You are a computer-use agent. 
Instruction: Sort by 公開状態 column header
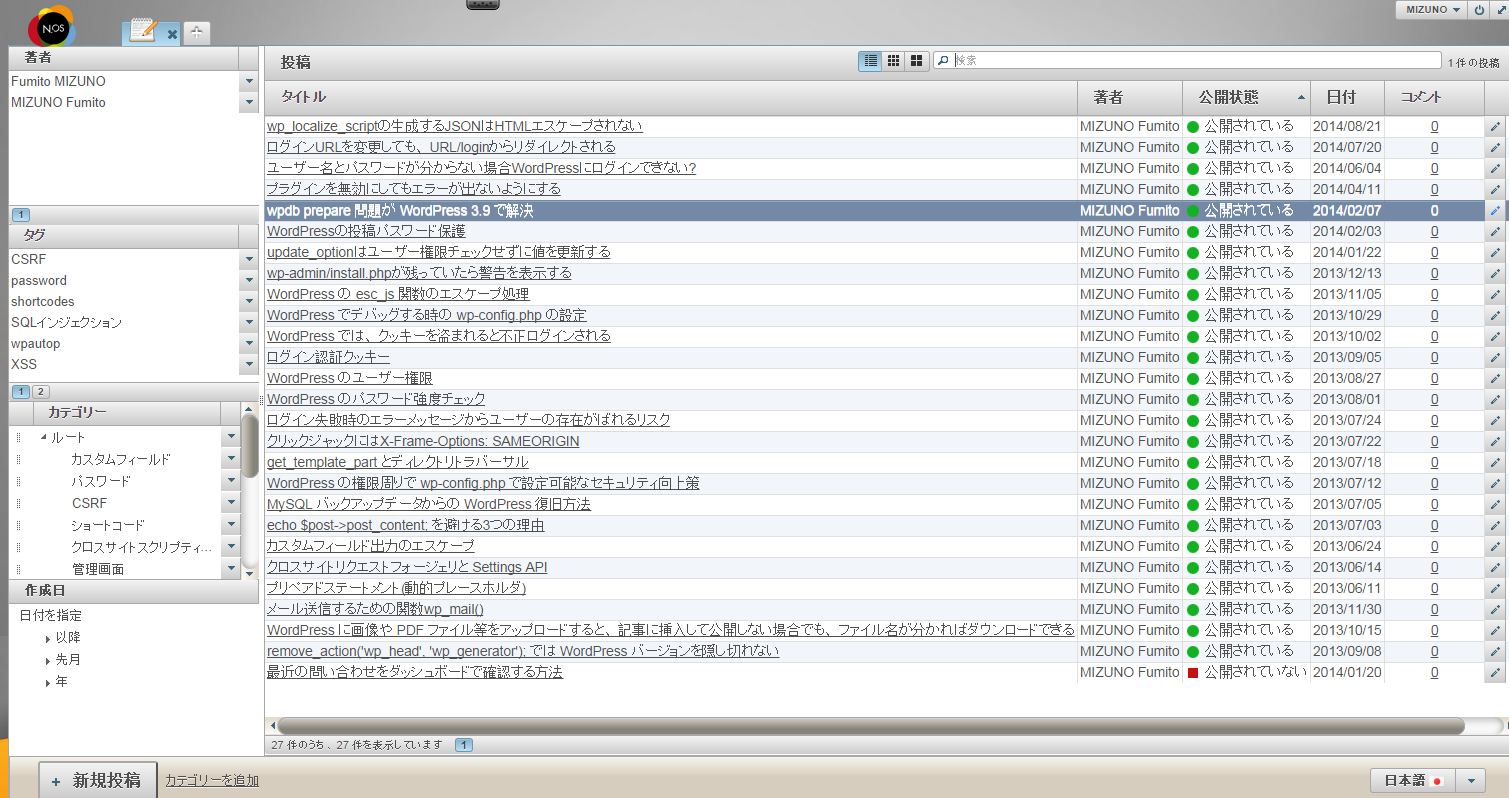[1246, 97]
